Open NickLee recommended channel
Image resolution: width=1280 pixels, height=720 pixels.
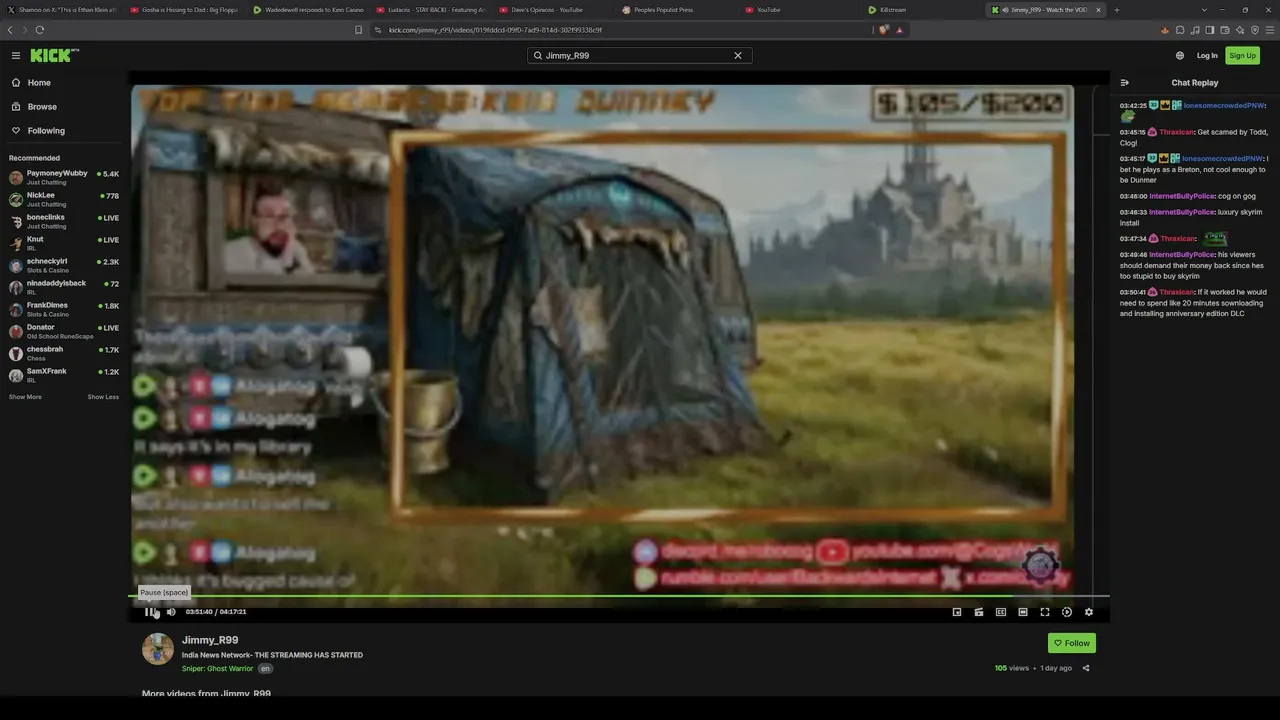(64, 200)
